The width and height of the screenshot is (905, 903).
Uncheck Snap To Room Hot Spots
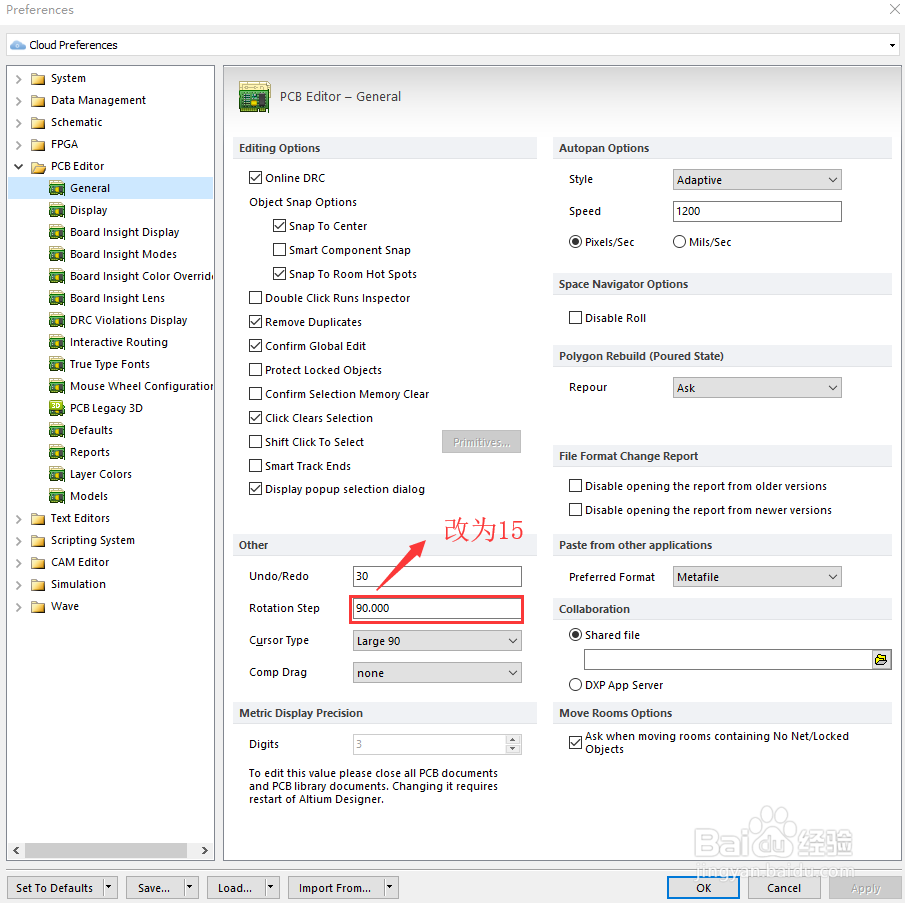[279, 273]
